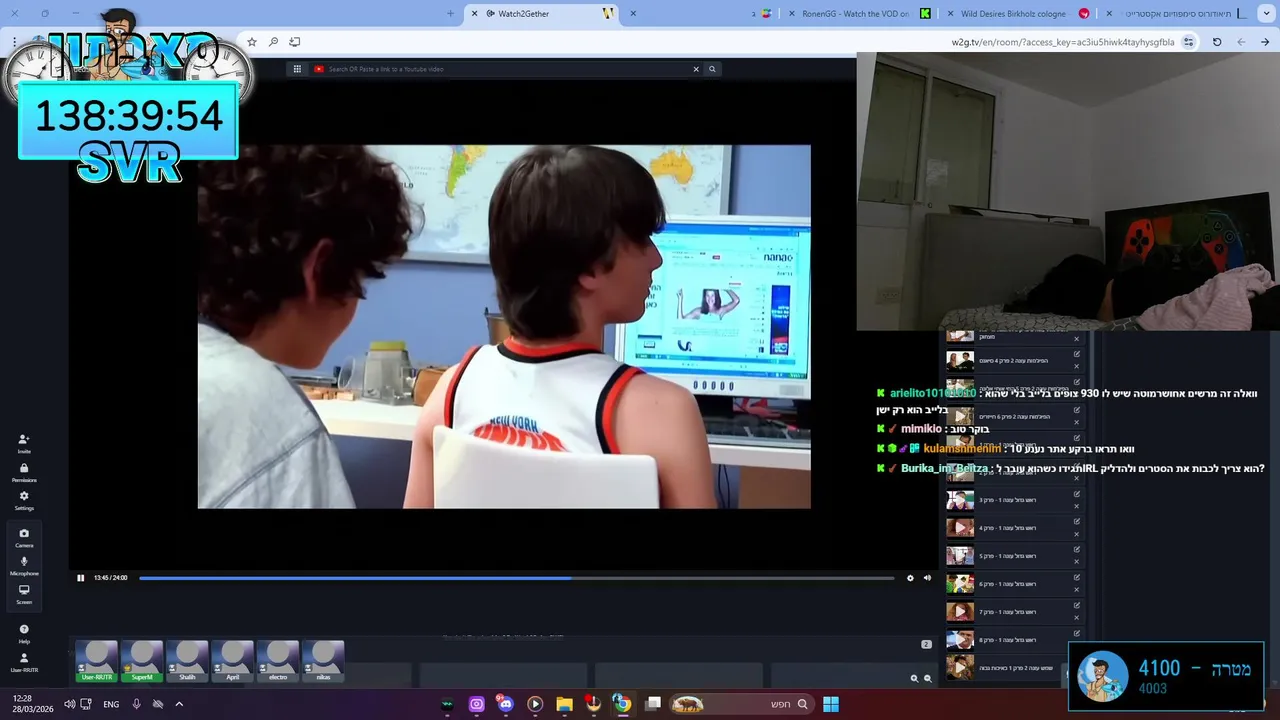Expand the hidden system tray icons

pos(179,704)
